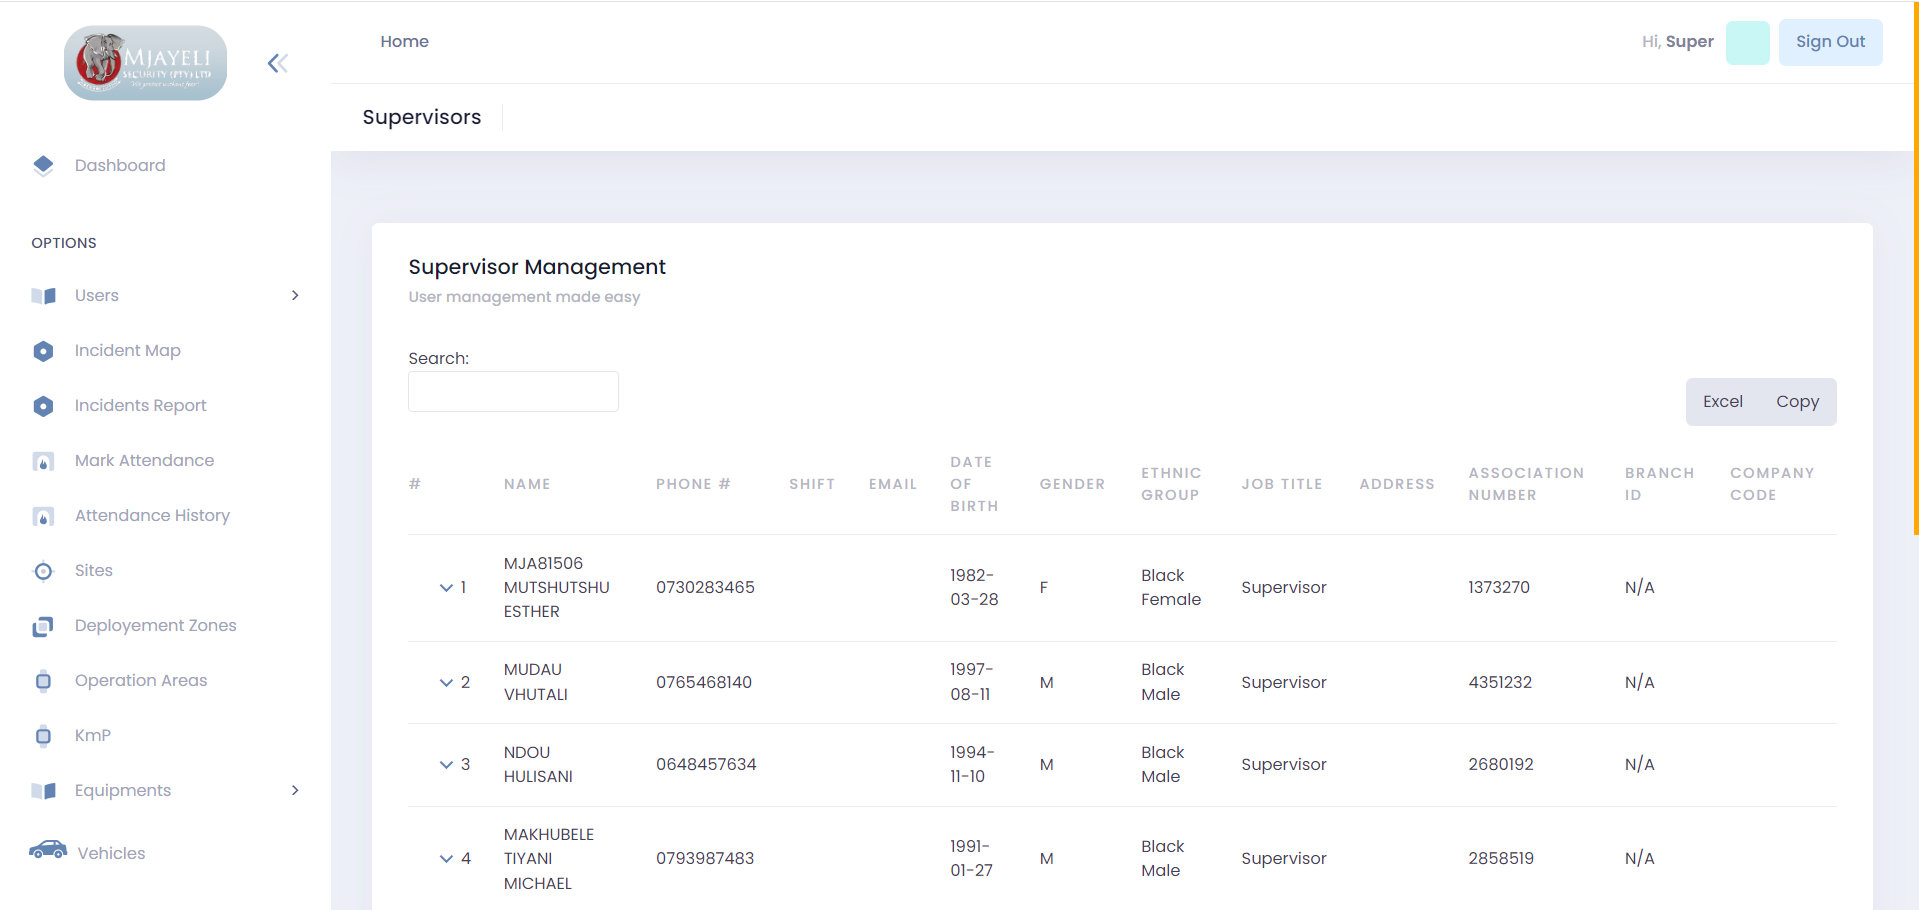
Task: Open Attendance History menu item
Action: [x=152, y=515]
